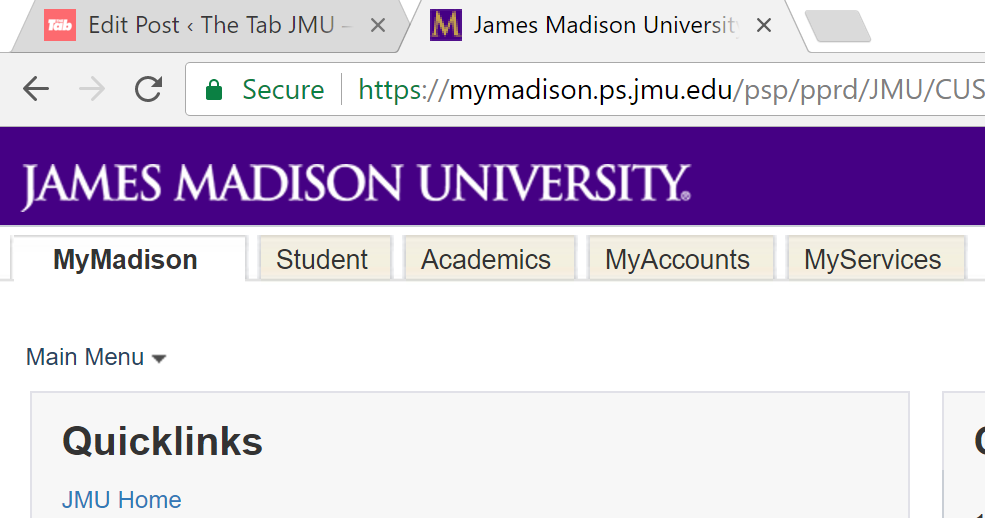Close the James Madison University browser tab
Screen dimensions: 985x518
(x=763, y=25)
